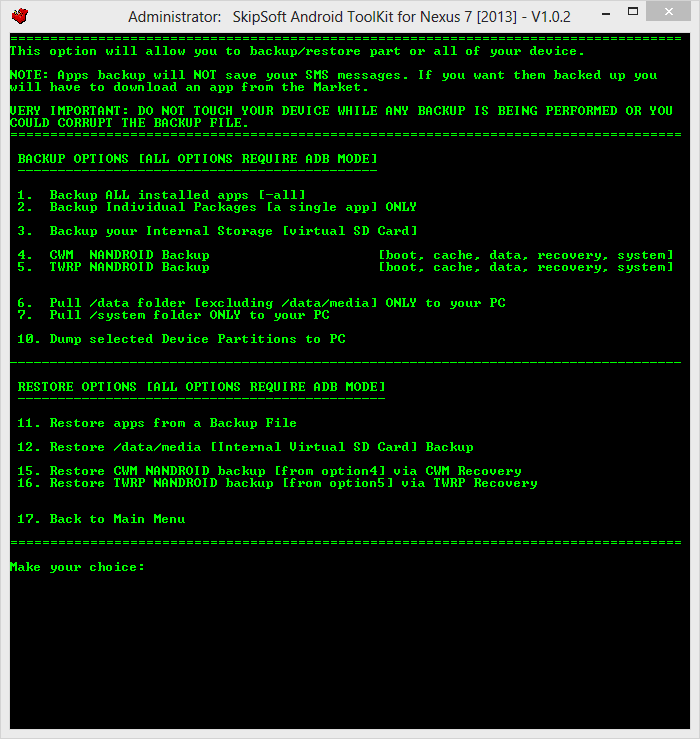
Task: Click Restore /data/media Backup option 12
Action: pos(246,447)
